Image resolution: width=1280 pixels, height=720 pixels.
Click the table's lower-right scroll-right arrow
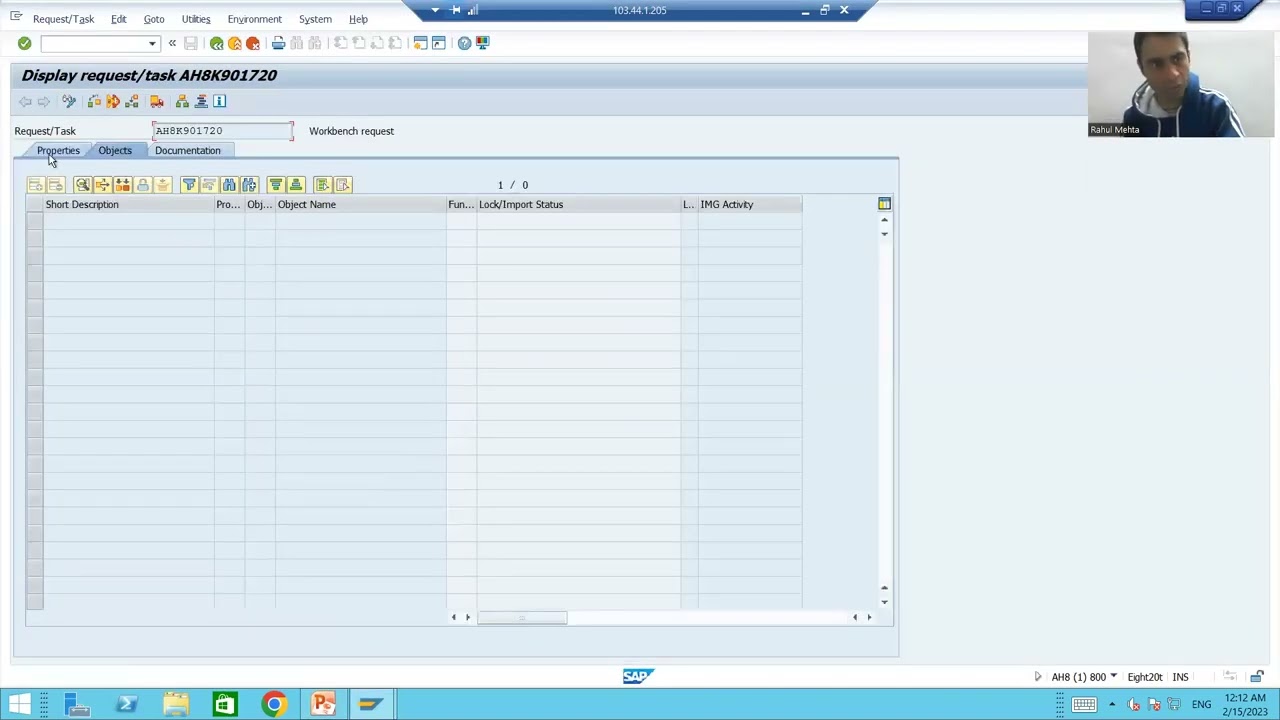[869, 617]
